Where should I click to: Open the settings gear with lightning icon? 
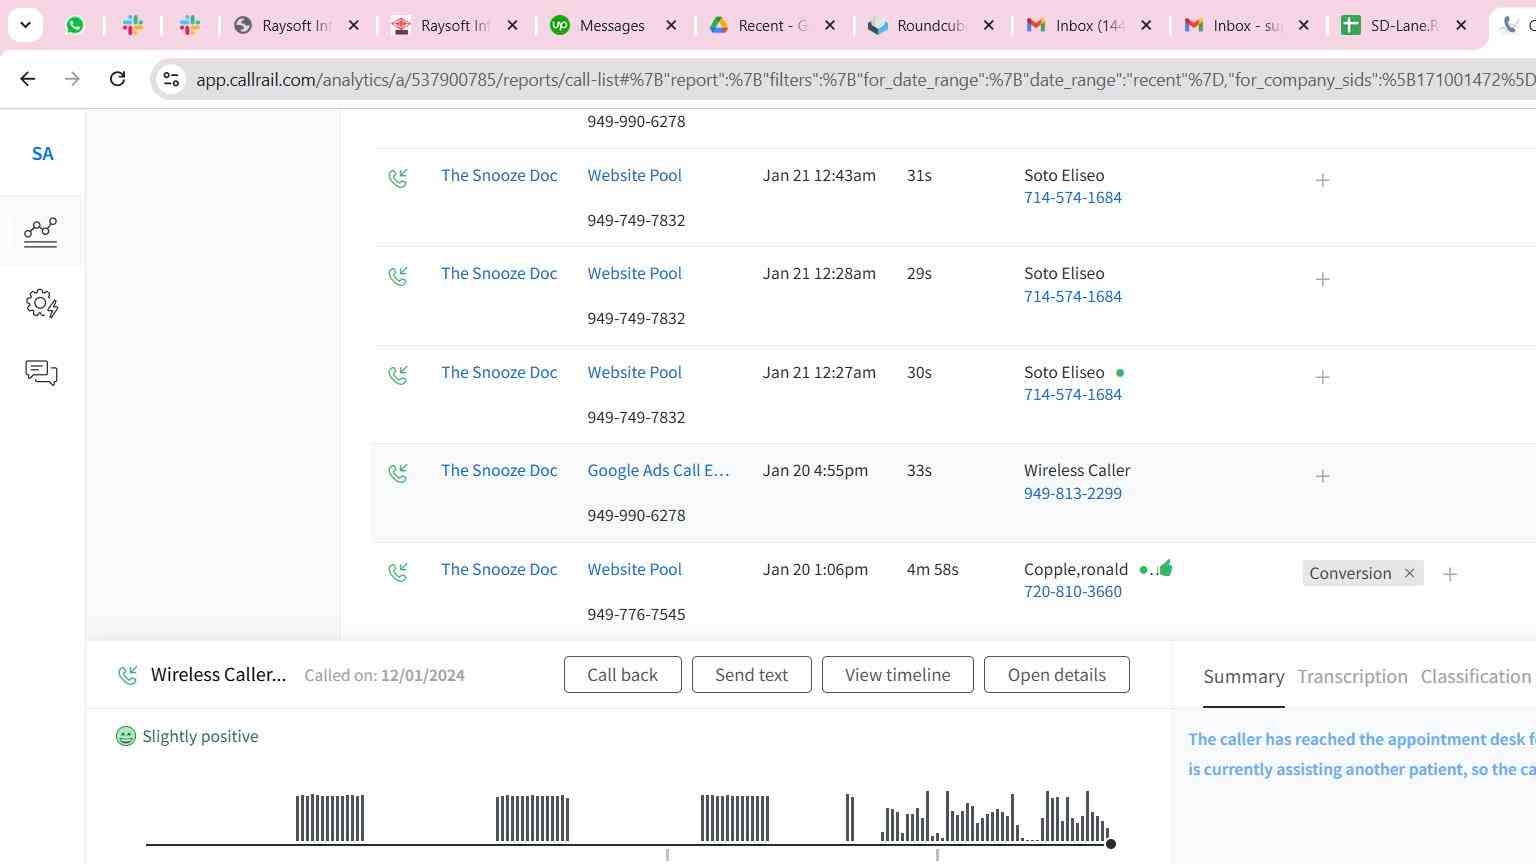click(41, 303)
